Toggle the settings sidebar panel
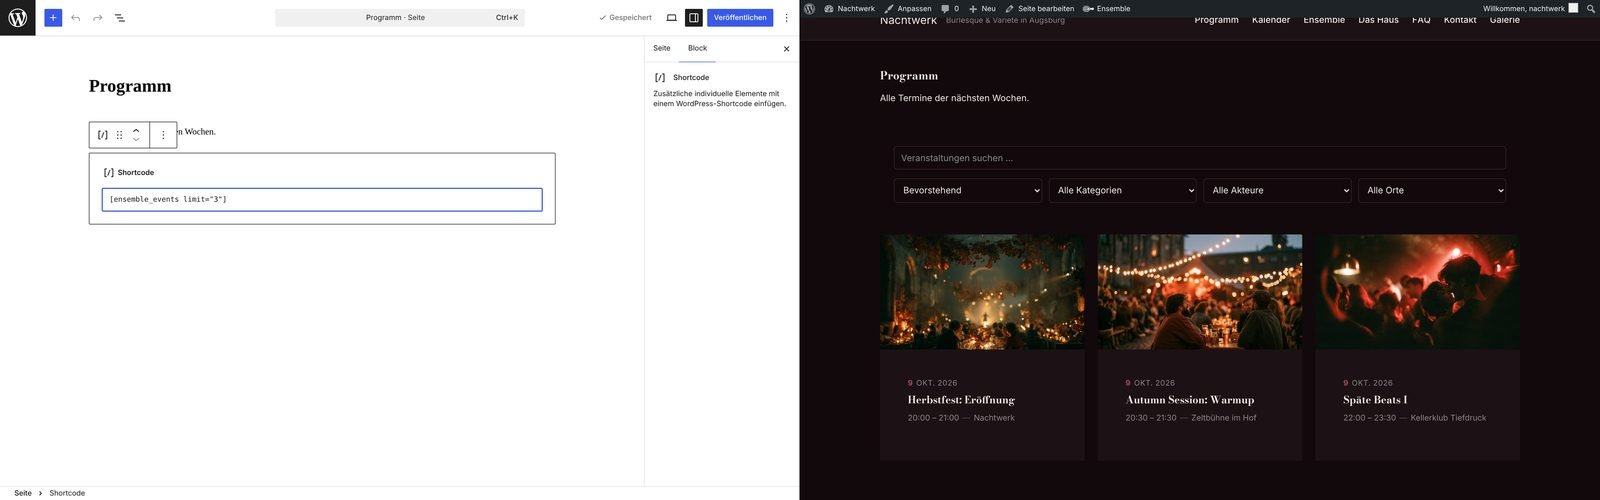 tap(694, 17)
